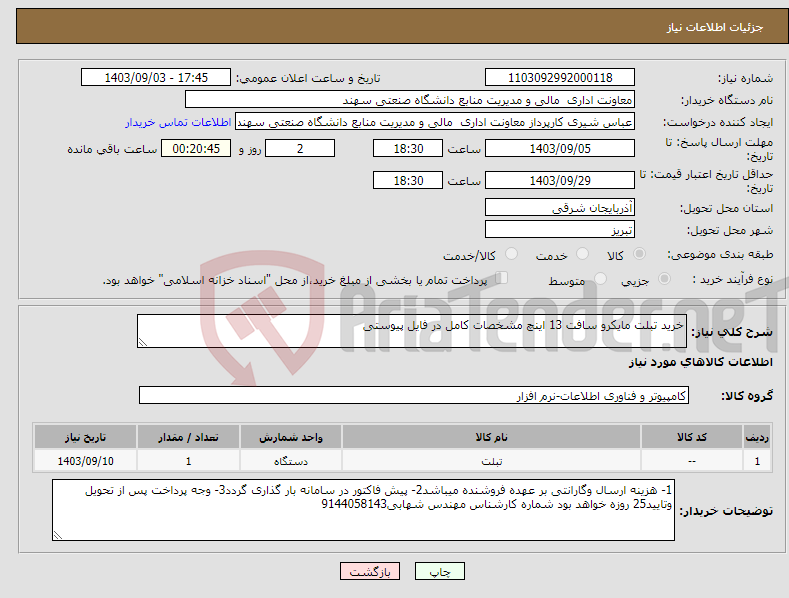Click the تاریخ نیاز column header
The image size is (789, 598).
[85, 437]
